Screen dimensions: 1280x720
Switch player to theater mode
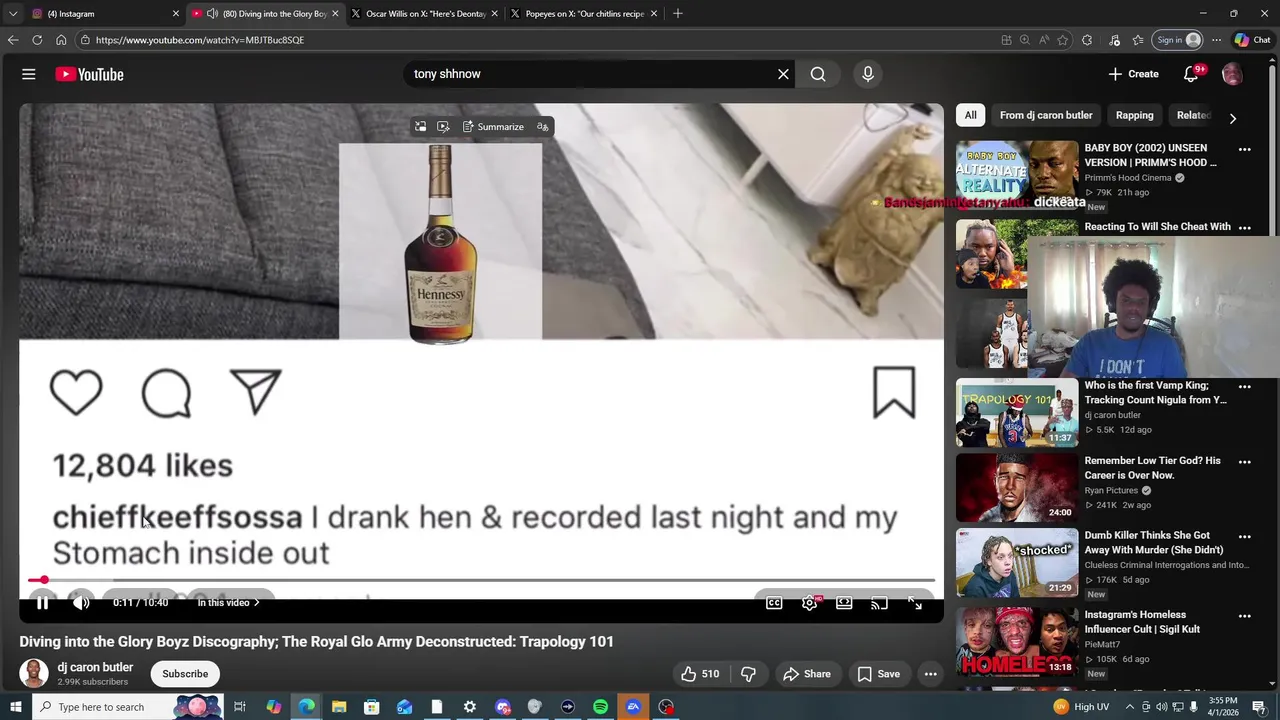coord(844,603)
